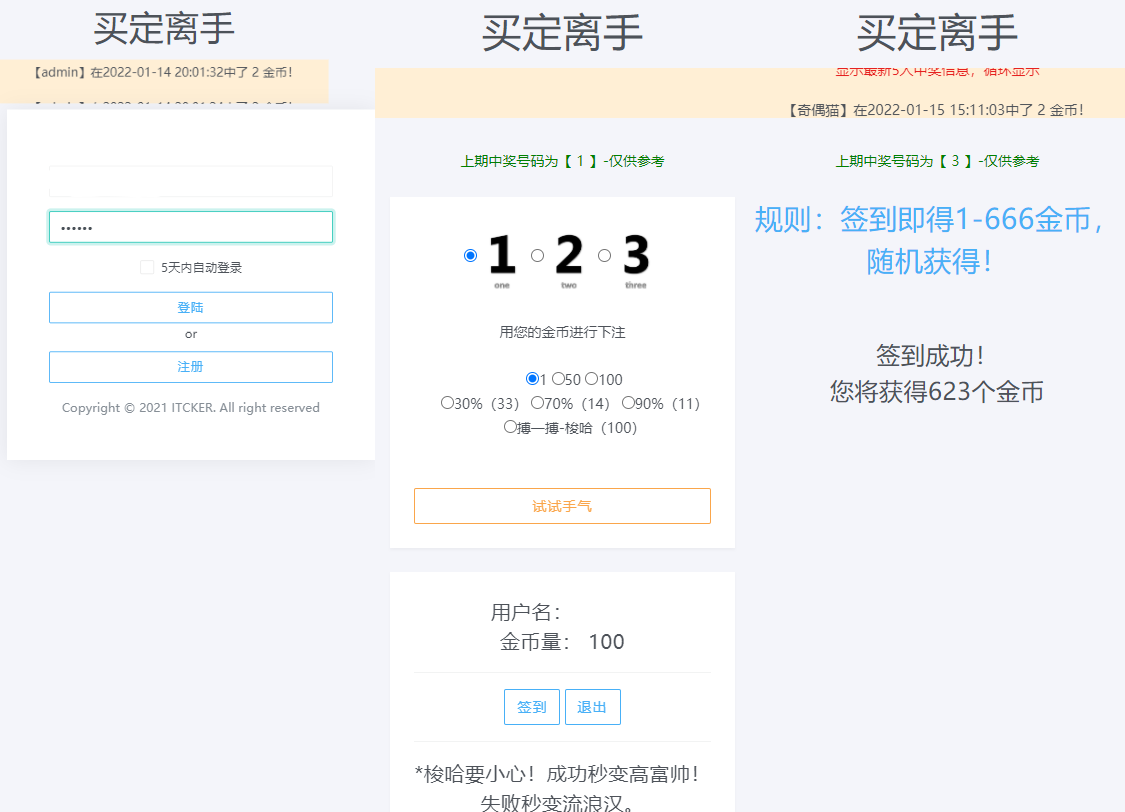Screen dimensions: 1125x812
Task: Click the 金币量: 100 balance text
Action: [x=562, y=641]
